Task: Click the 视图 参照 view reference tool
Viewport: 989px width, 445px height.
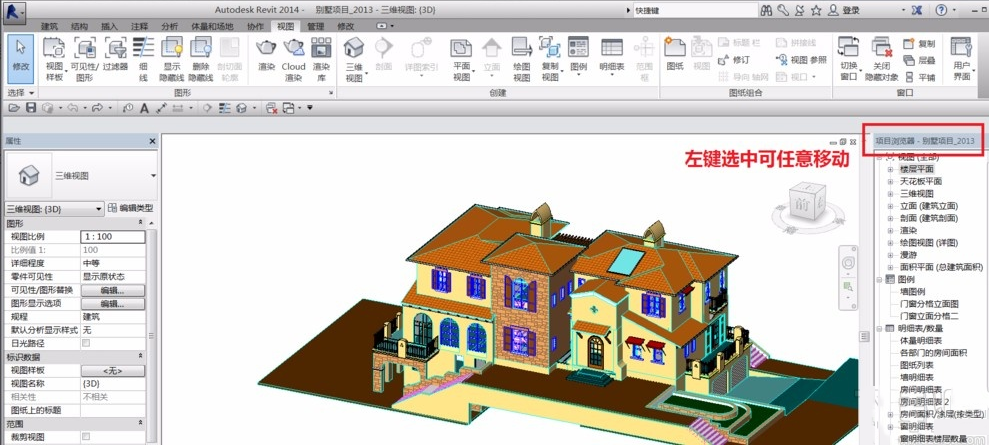Action: point(802,60)
